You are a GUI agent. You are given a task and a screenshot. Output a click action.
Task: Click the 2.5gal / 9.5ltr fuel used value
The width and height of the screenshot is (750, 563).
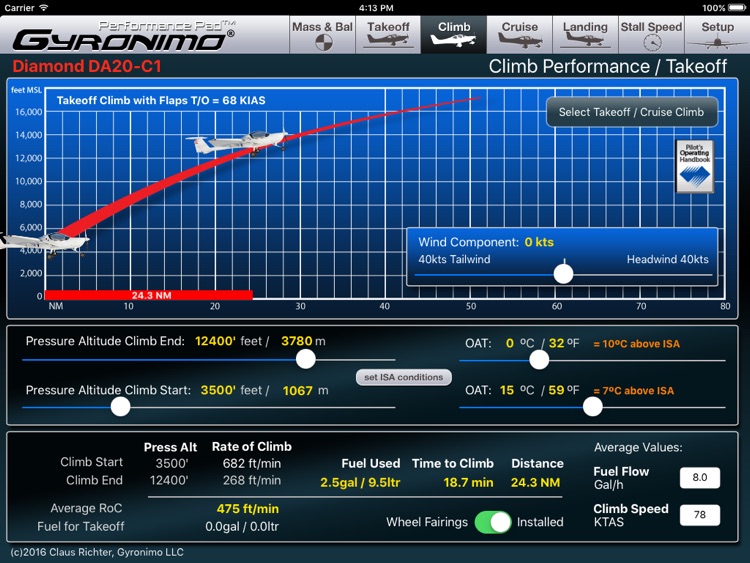pos(360,482)
